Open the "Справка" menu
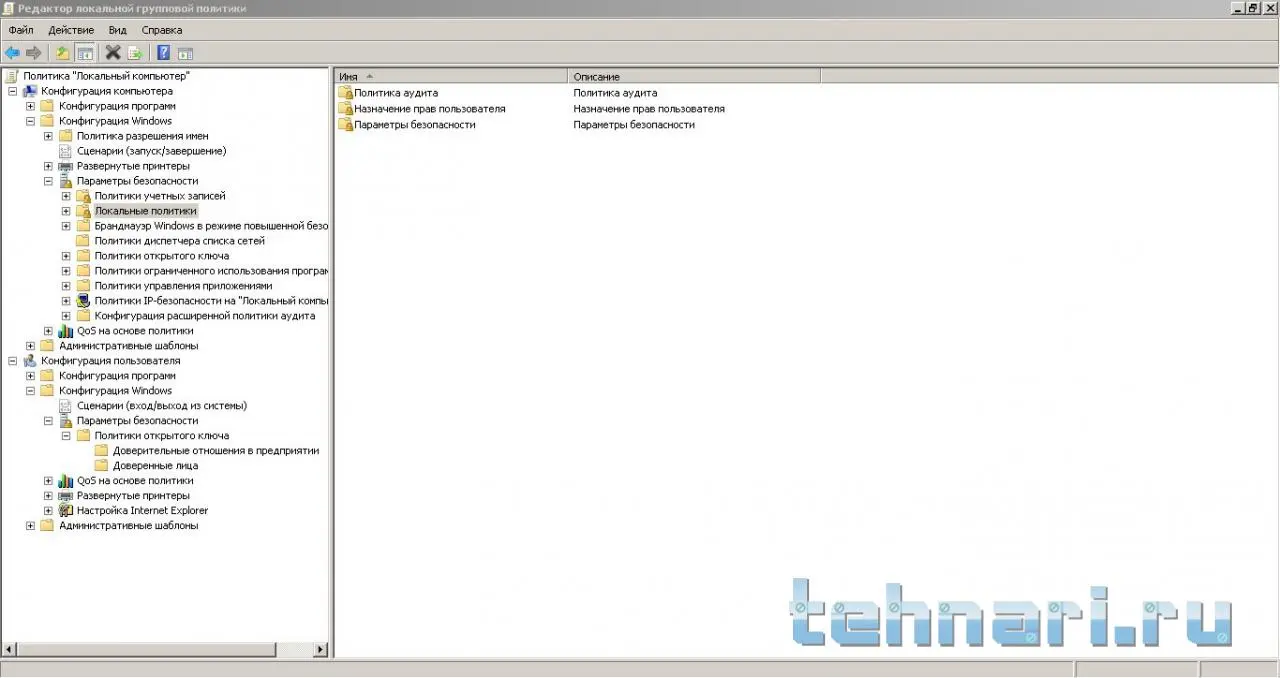1280x678 pixels. [x=162, y=30]
